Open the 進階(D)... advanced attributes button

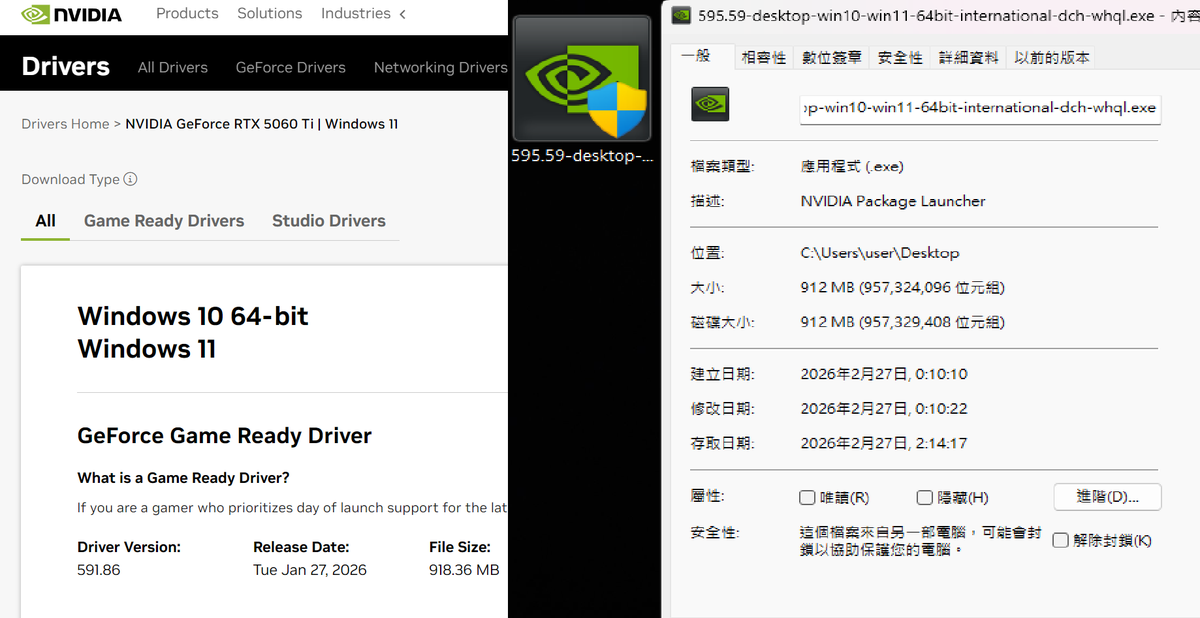tap(1108, 497)
